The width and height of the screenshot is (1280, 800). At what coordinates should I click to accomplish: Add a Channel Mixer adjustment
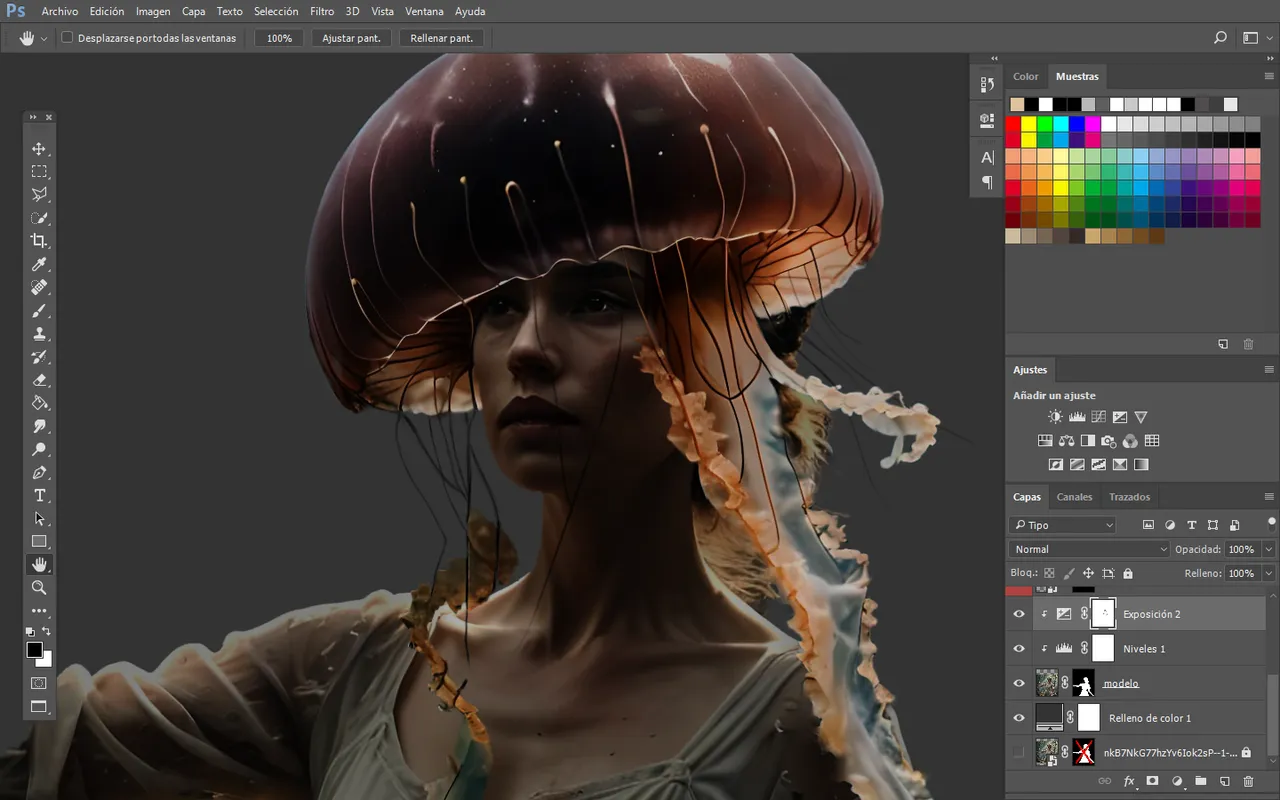click(x=1130, y=441)
